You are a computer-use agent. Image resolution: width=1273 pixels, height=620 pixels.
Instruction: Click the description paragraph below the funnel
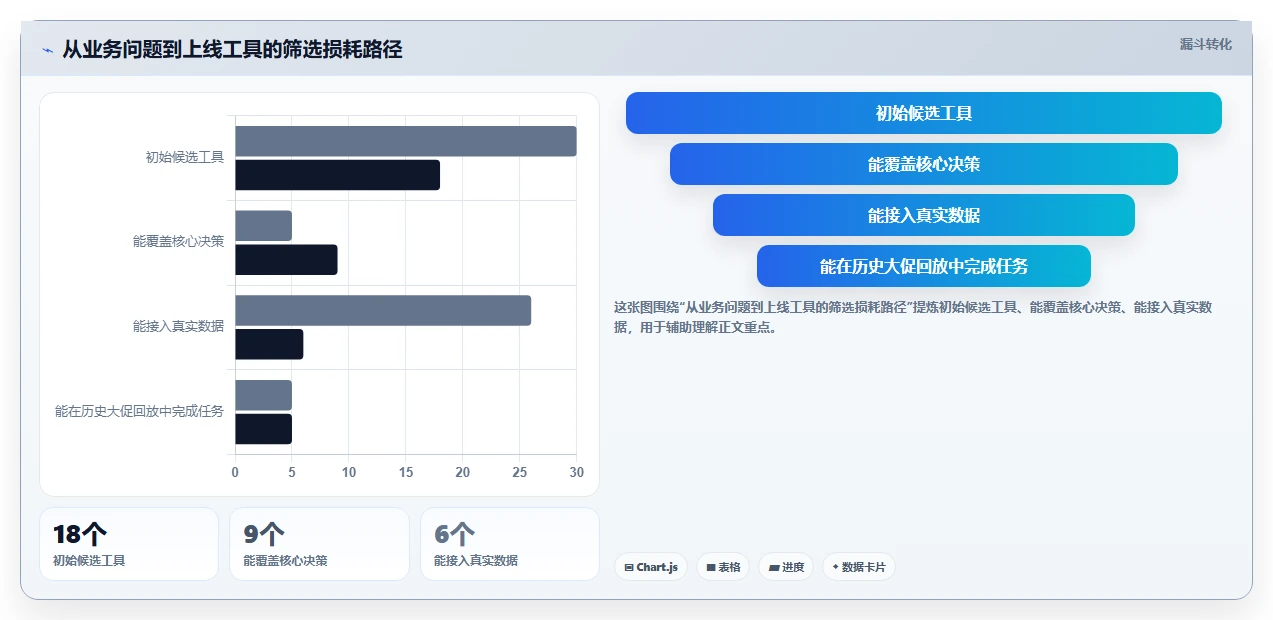[913, 317]
